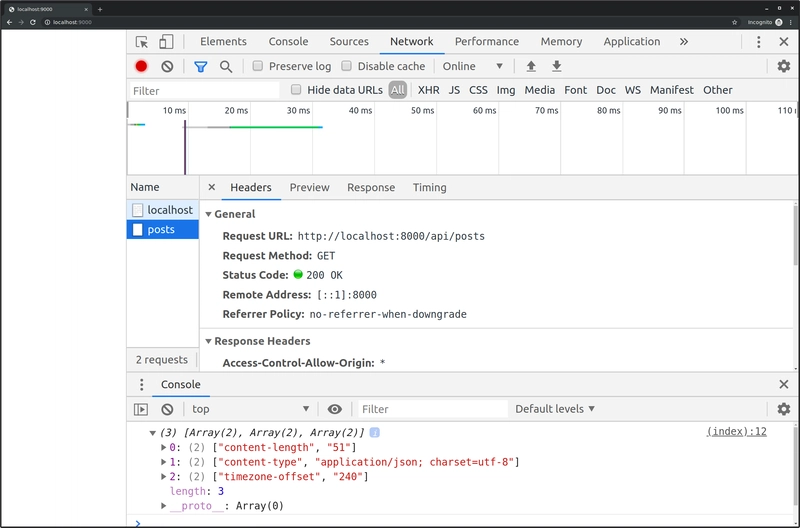Open the request Preview tab
The image size is (800, 528).
pyautogui.click(x=310, y=188)
